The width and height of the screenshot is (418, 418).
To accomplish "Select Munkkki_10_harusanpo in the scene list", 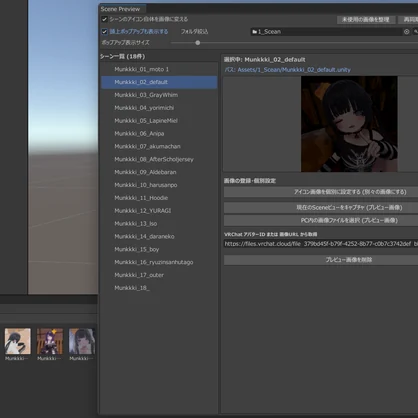I will 159,185.
